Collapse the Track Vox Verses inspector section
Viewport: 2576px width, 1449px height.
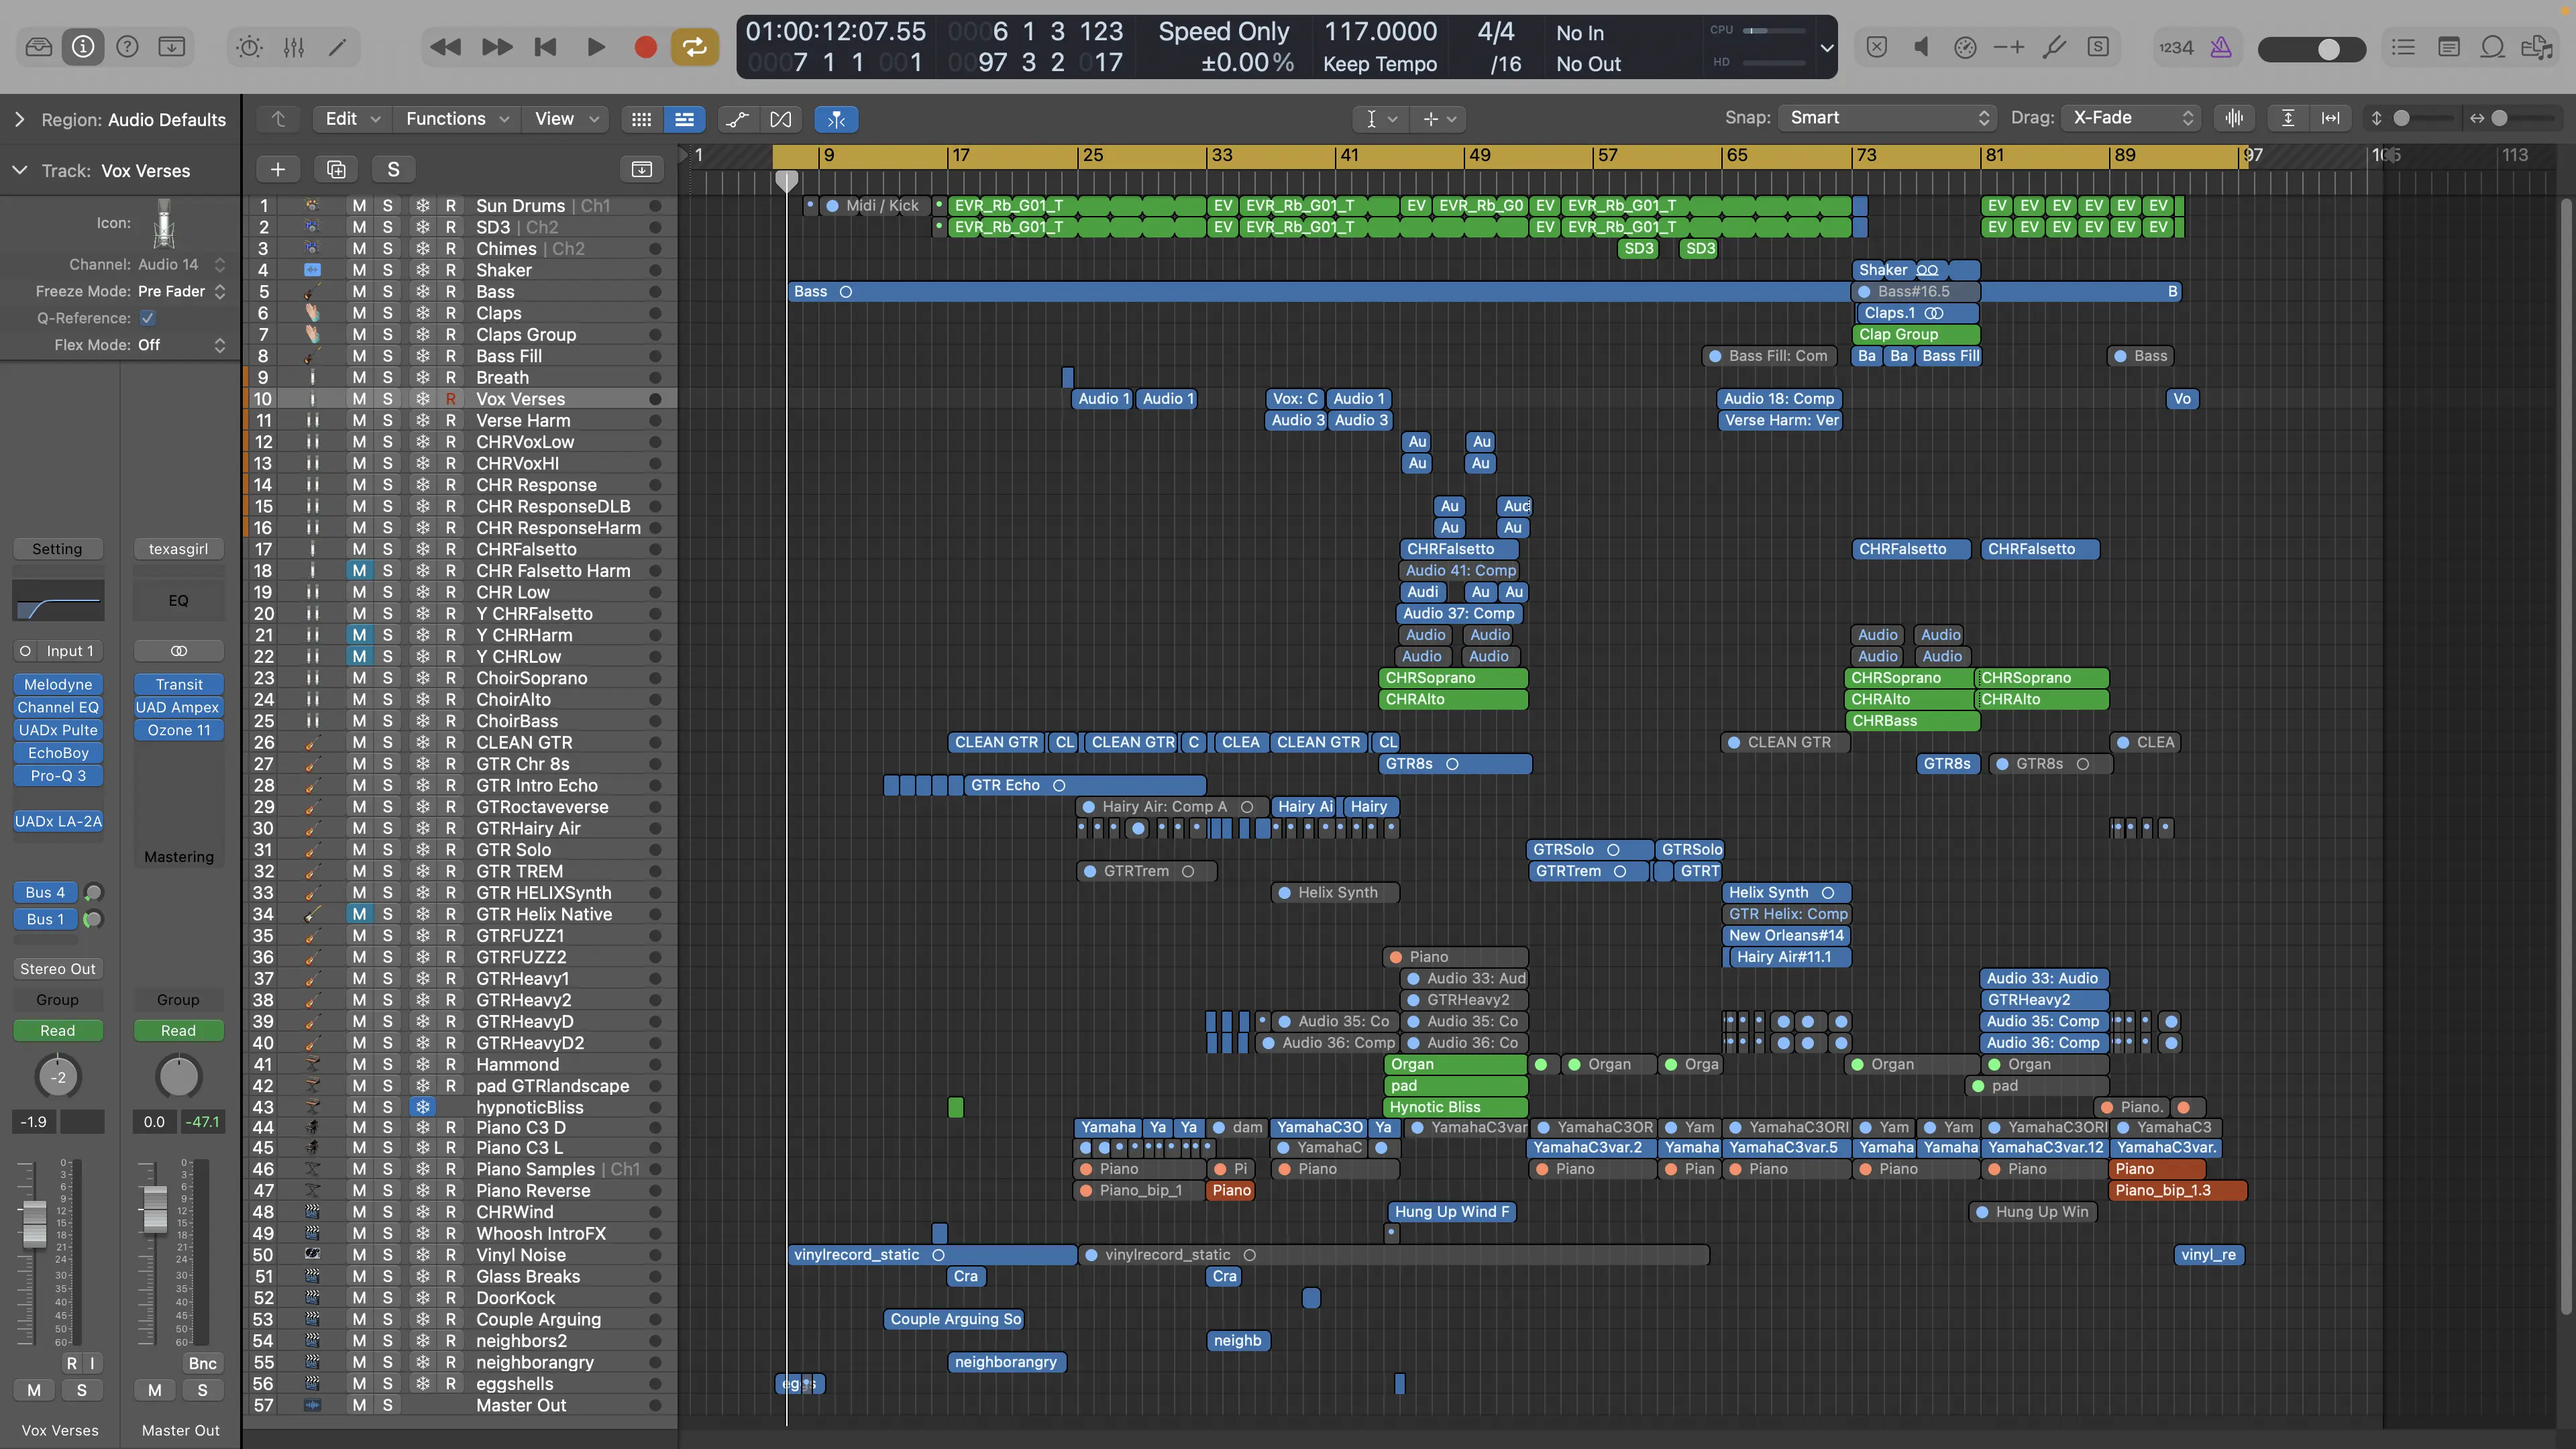[19, 171]
